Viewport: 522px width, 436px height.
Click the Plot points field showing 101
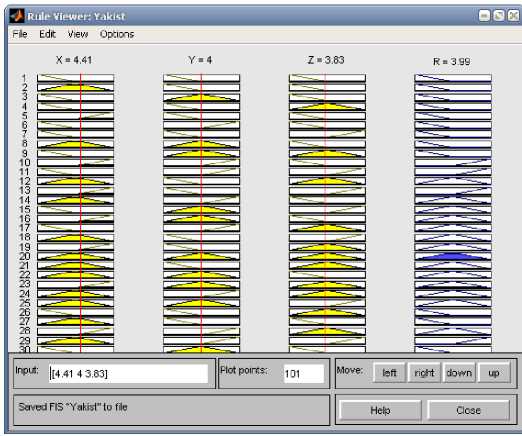(303, 374)
